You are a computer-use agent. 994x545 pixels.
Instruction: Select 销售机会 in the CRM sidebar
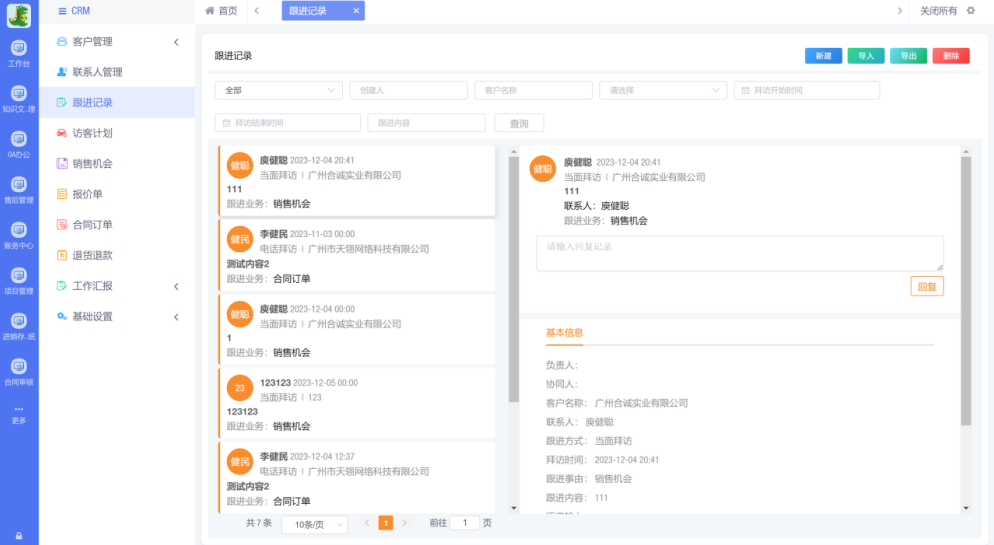click(x=92, y=164)
